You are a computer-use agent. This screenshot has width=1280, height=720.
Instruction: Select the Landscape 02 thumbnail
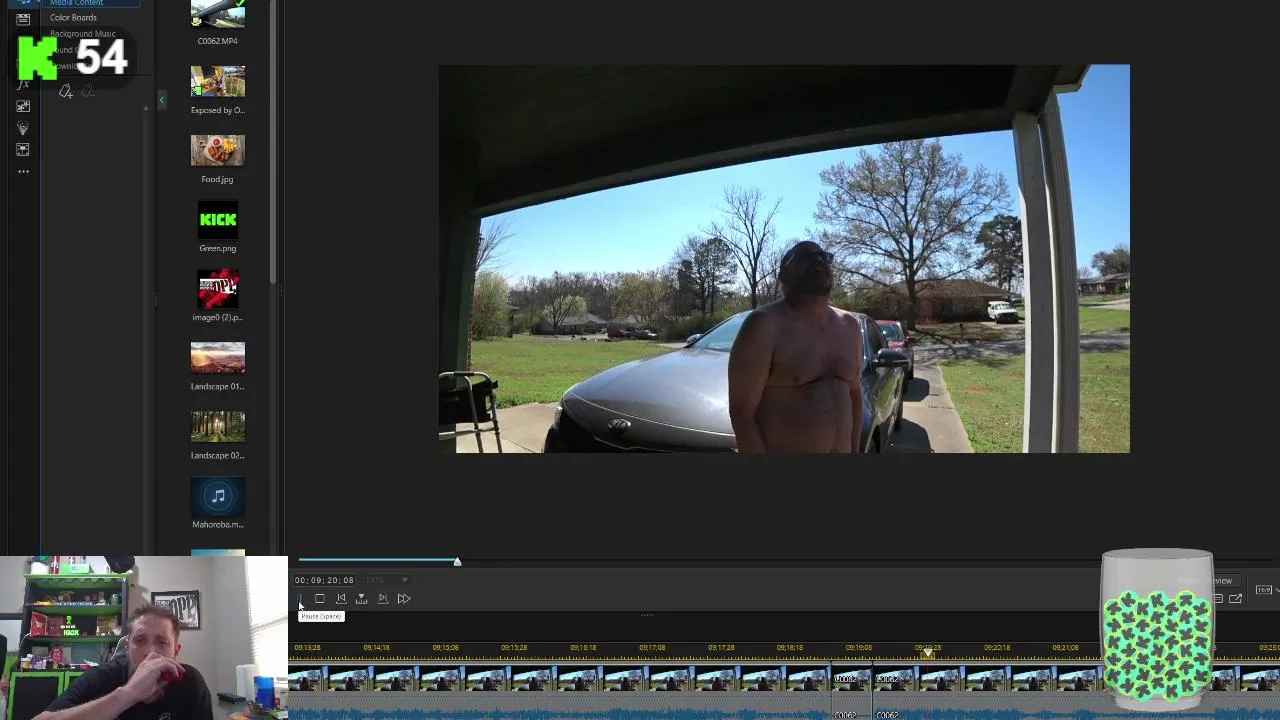coord(218,426)
